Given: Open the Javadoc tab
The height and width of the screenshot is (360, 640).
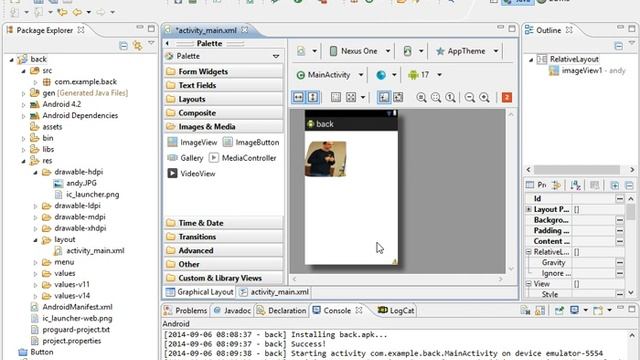Looking at the screenshot, I should pos(232,311).
